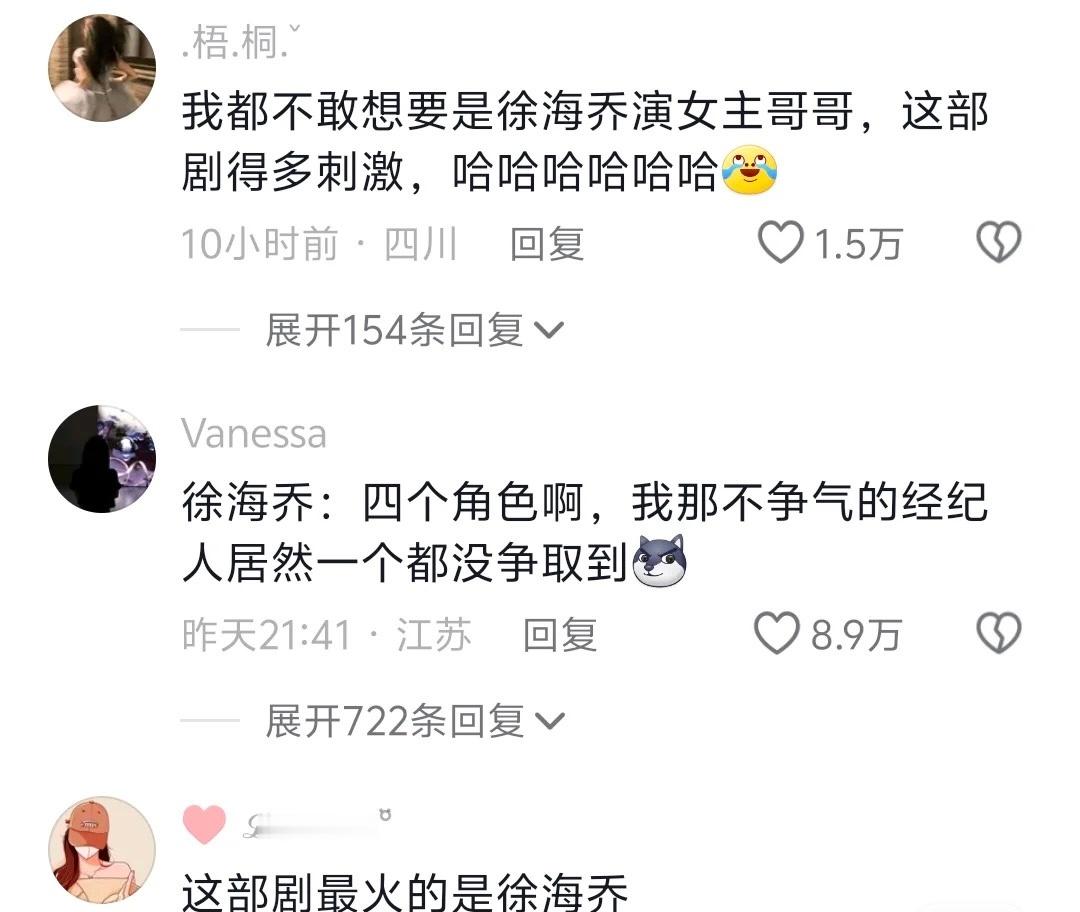Open .梧.桐. user avatar
The image size is (1080, 912).
click(x=102, y=68)
